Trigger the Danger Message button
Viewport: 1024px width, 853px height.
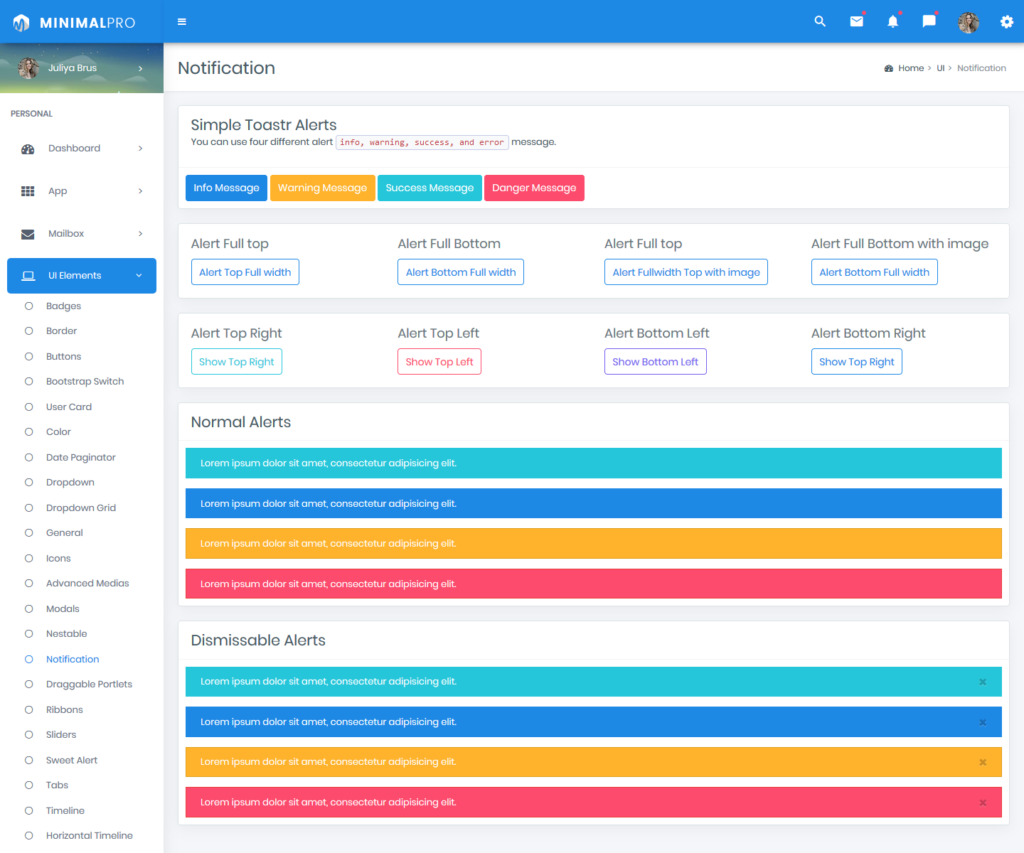click(534, 188)
